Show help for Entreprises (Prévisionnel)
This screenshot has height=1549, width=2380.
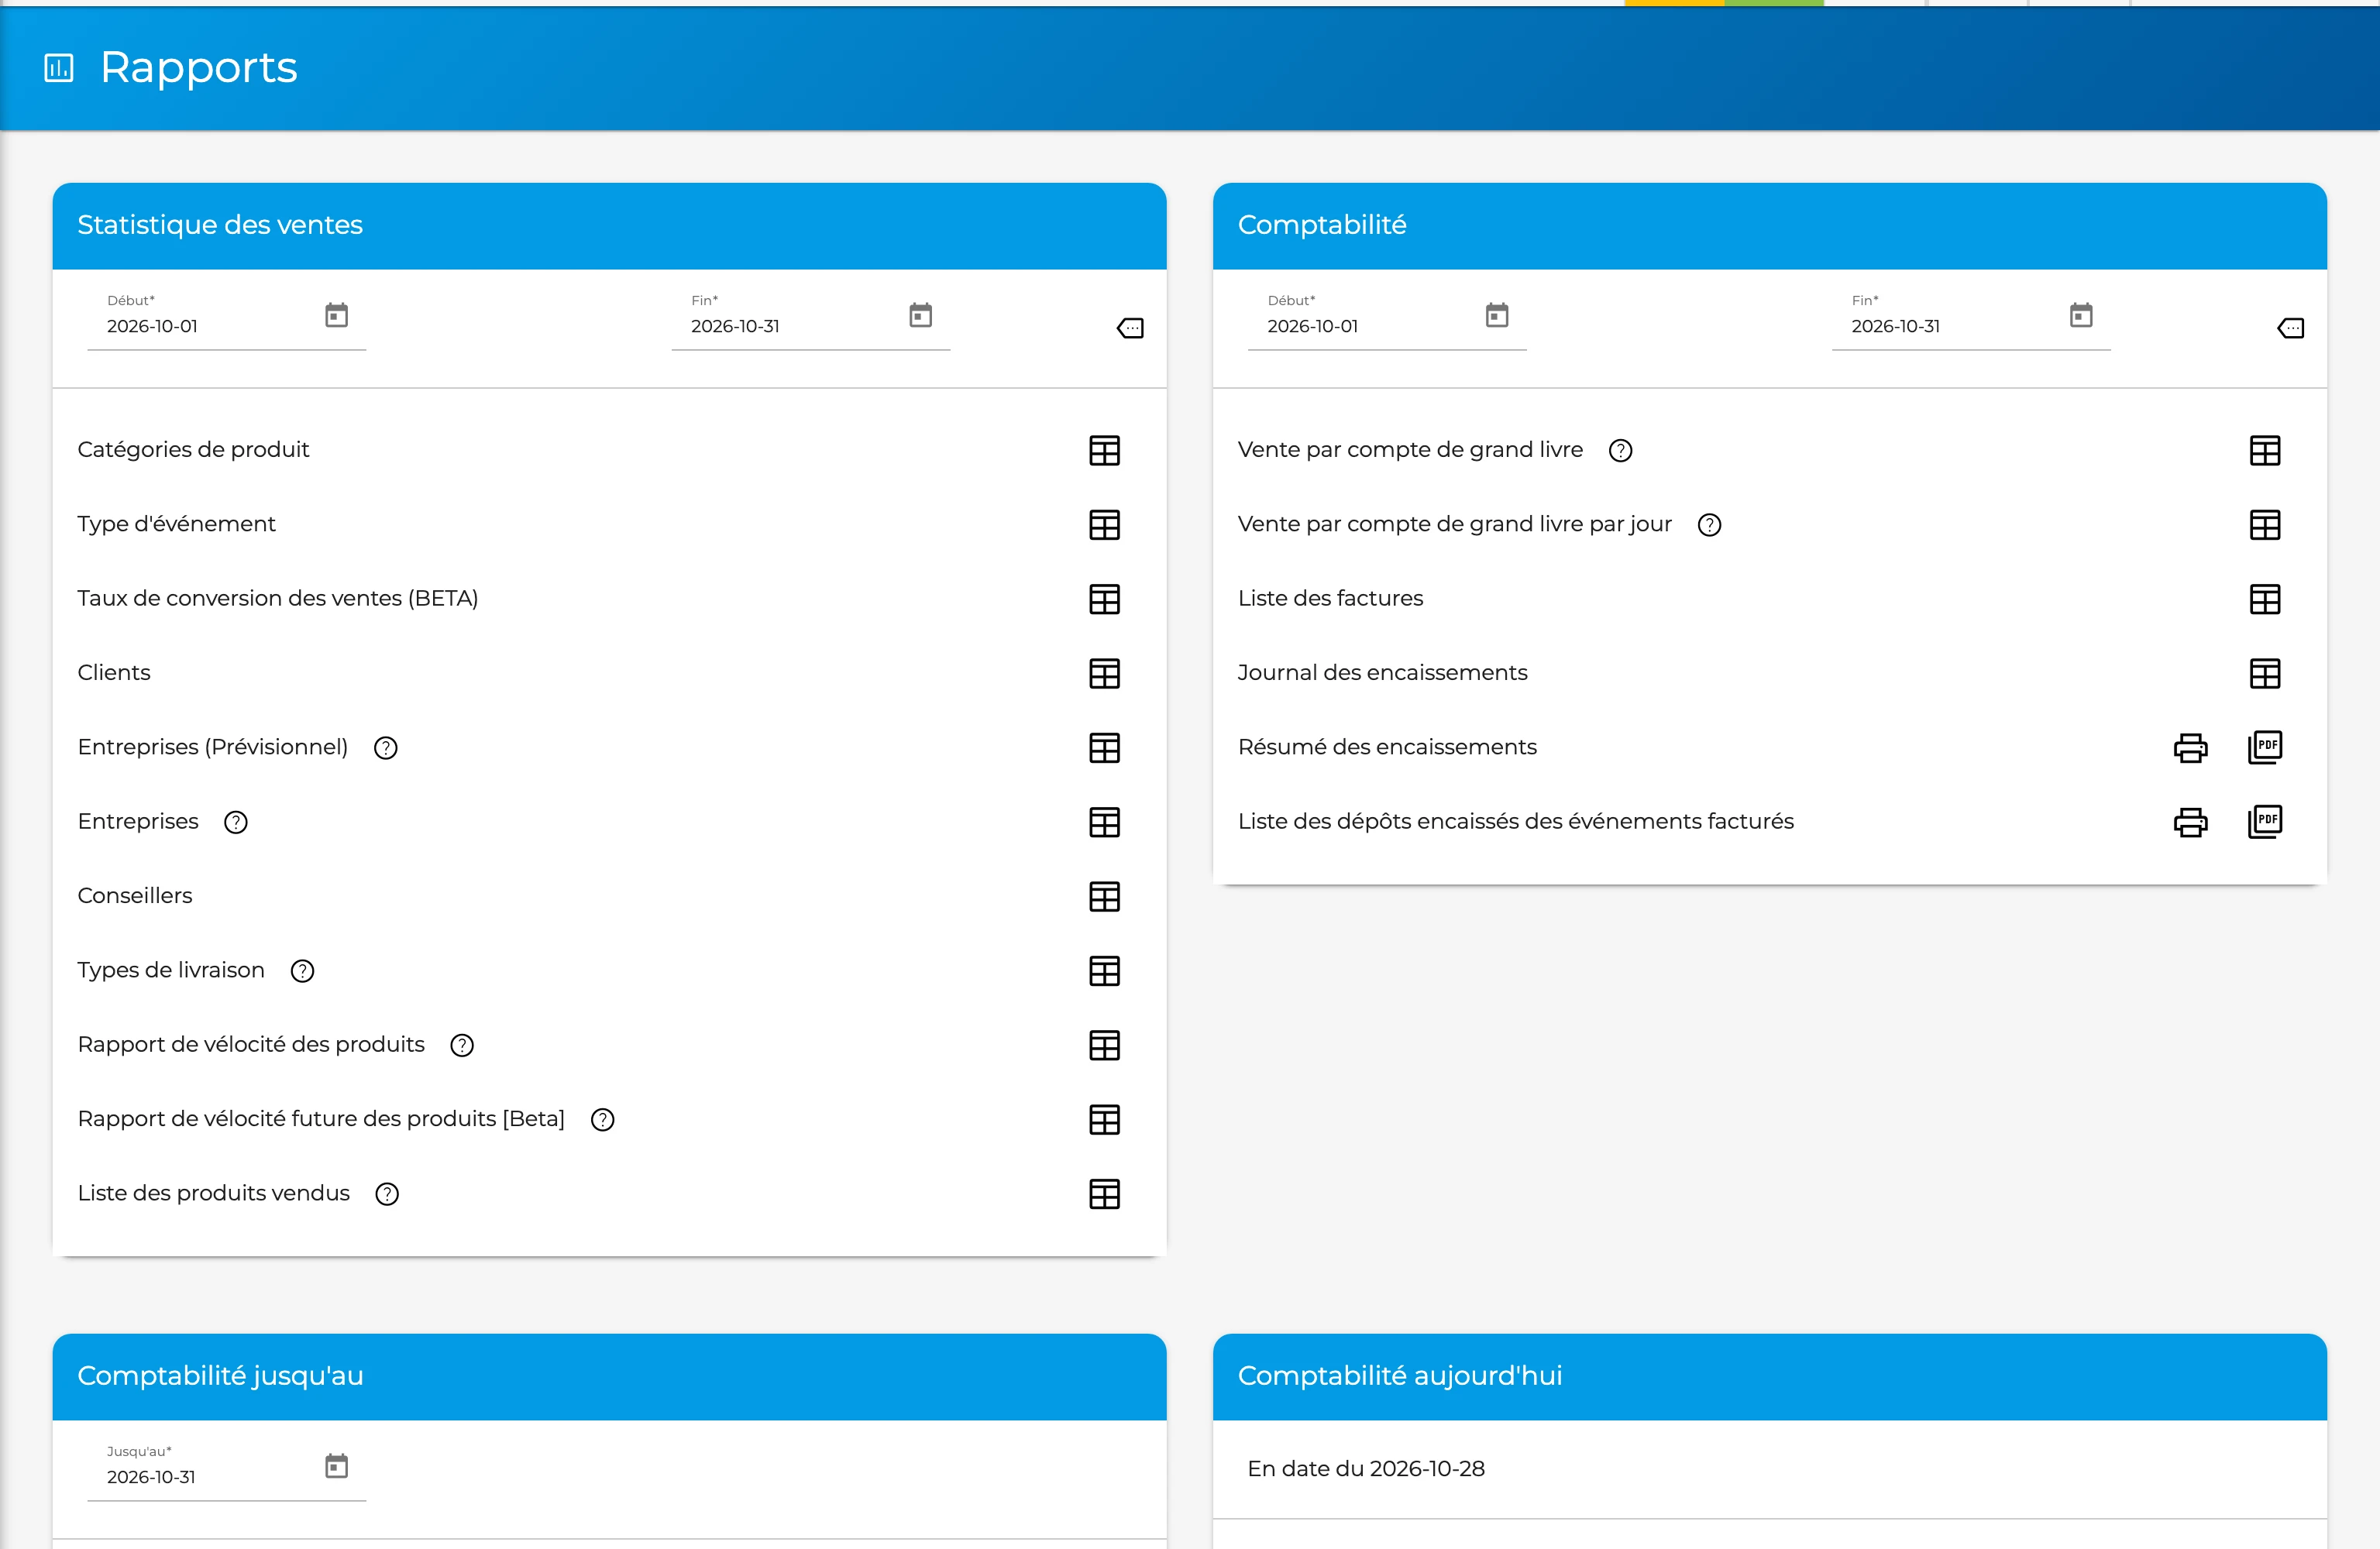click(x=386, y=748)
